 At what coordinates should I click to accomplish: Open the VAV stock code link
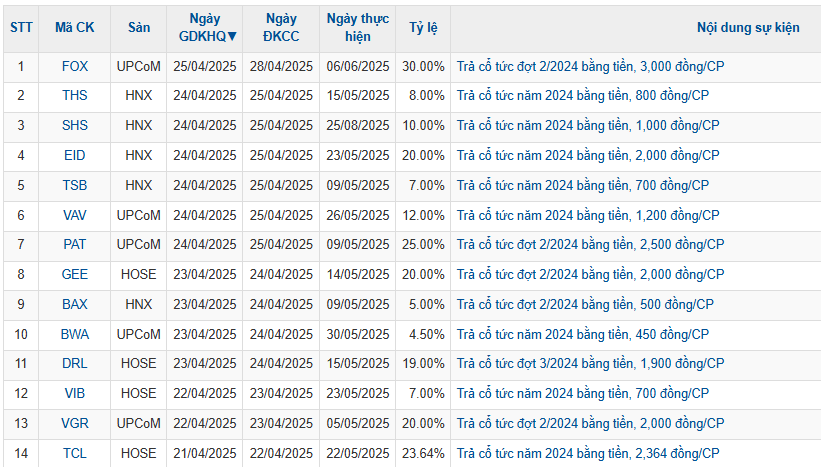[x=74, y=215]
